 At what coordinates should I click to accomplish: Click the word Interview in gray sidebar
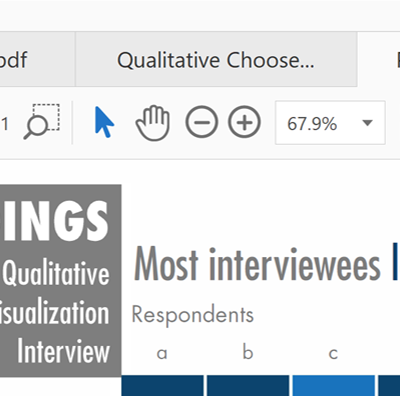63,351
